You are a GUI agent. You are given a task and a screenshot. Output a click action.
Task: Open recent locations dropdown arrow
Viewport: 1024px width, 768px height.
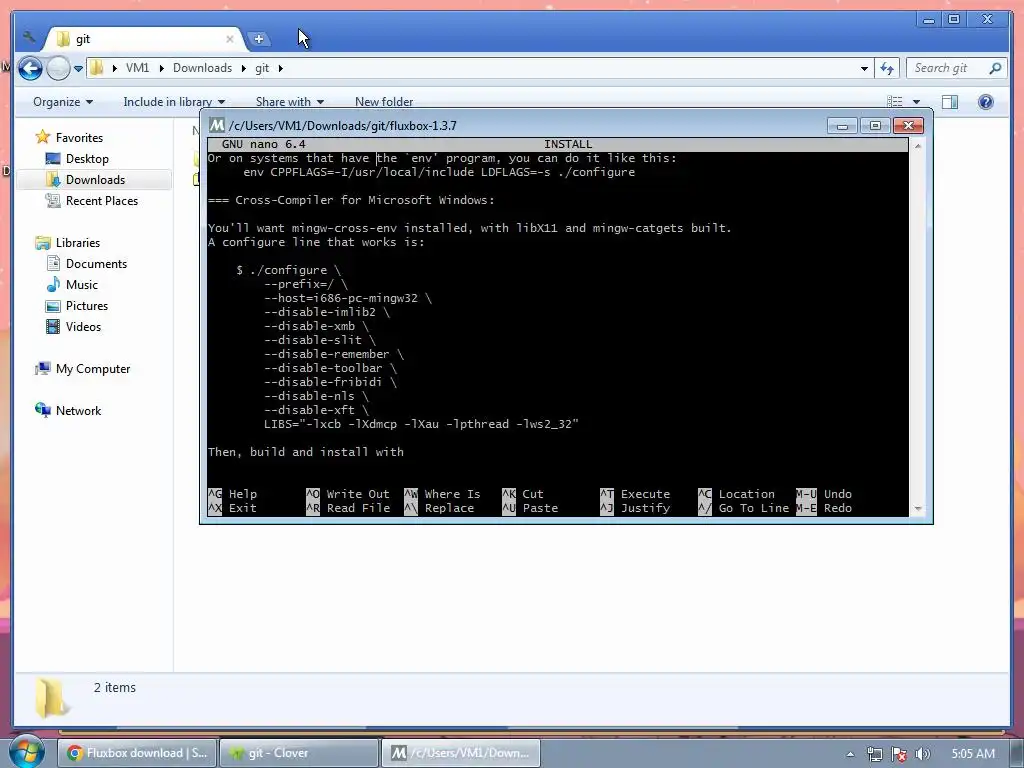point(78,68)
